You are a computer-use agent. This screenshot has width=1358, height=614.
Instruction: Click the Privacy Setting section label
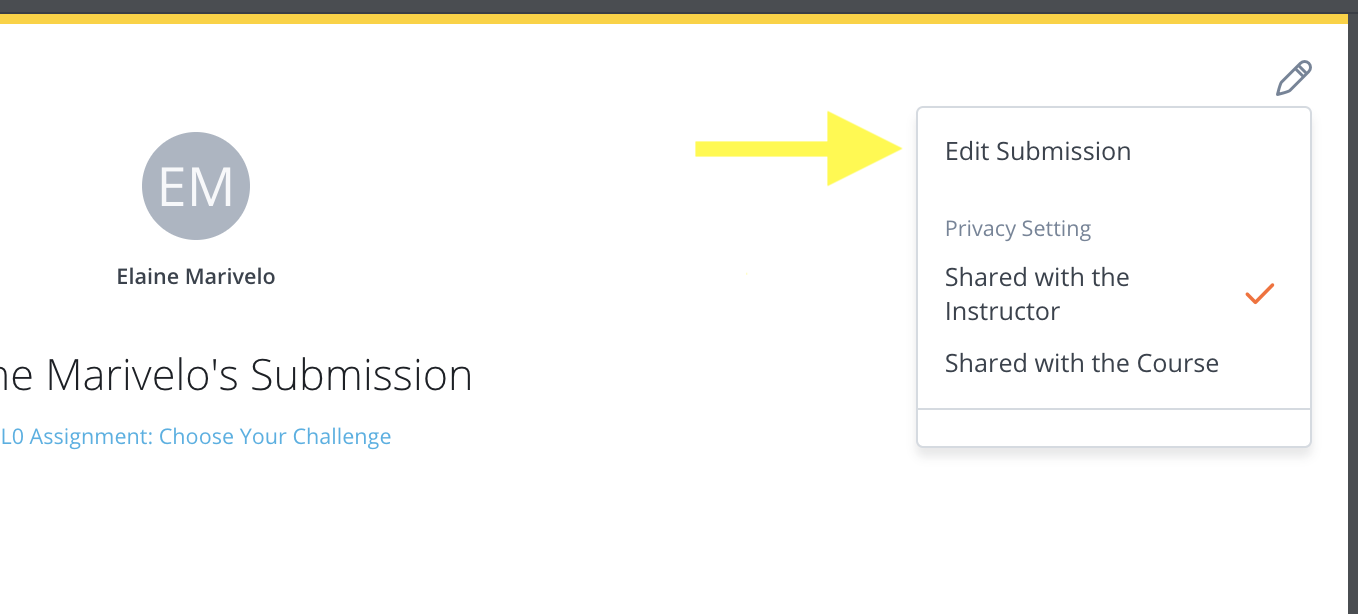click(1017, 229)
